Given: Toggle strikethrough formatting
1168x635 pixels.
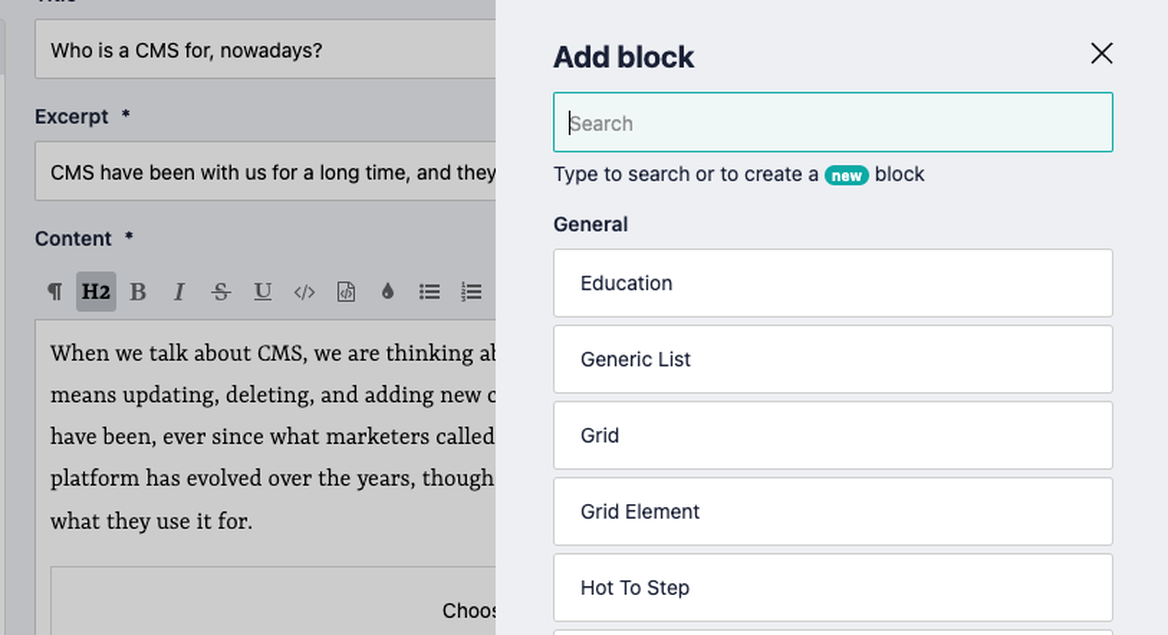Looking at the screenshot, I should (221, 291).
